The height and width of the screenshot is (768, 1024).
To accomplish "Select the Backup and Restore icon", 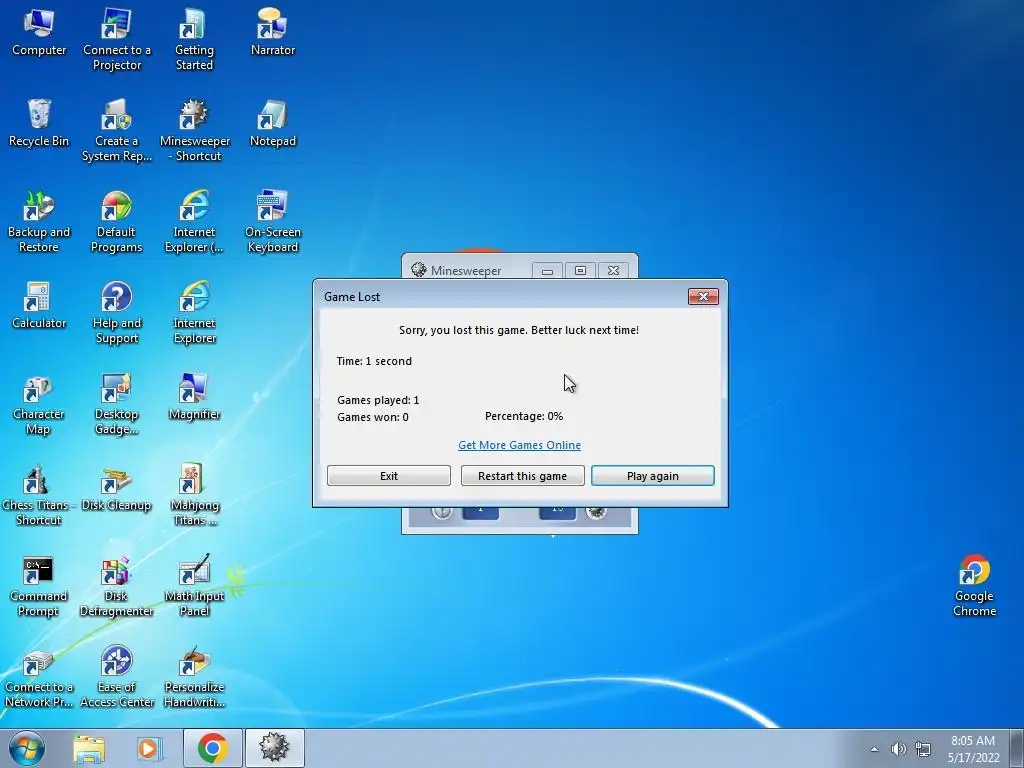I will 39,221.
